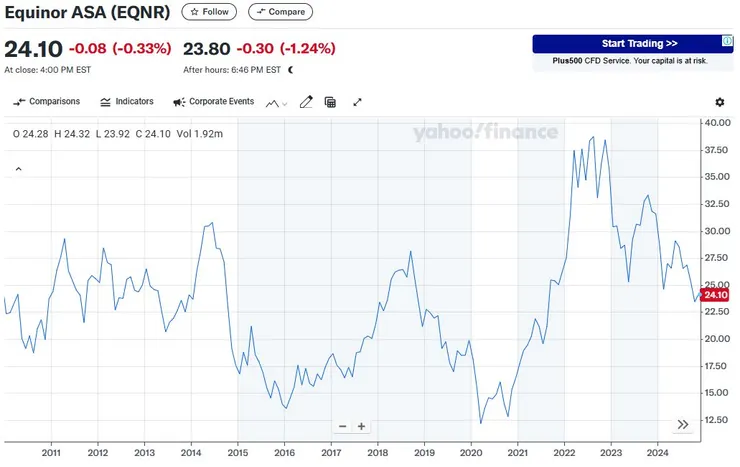Screen dimensions: 740x467
Task: Click the L 23.92 low value
Action: coord(113,134)
